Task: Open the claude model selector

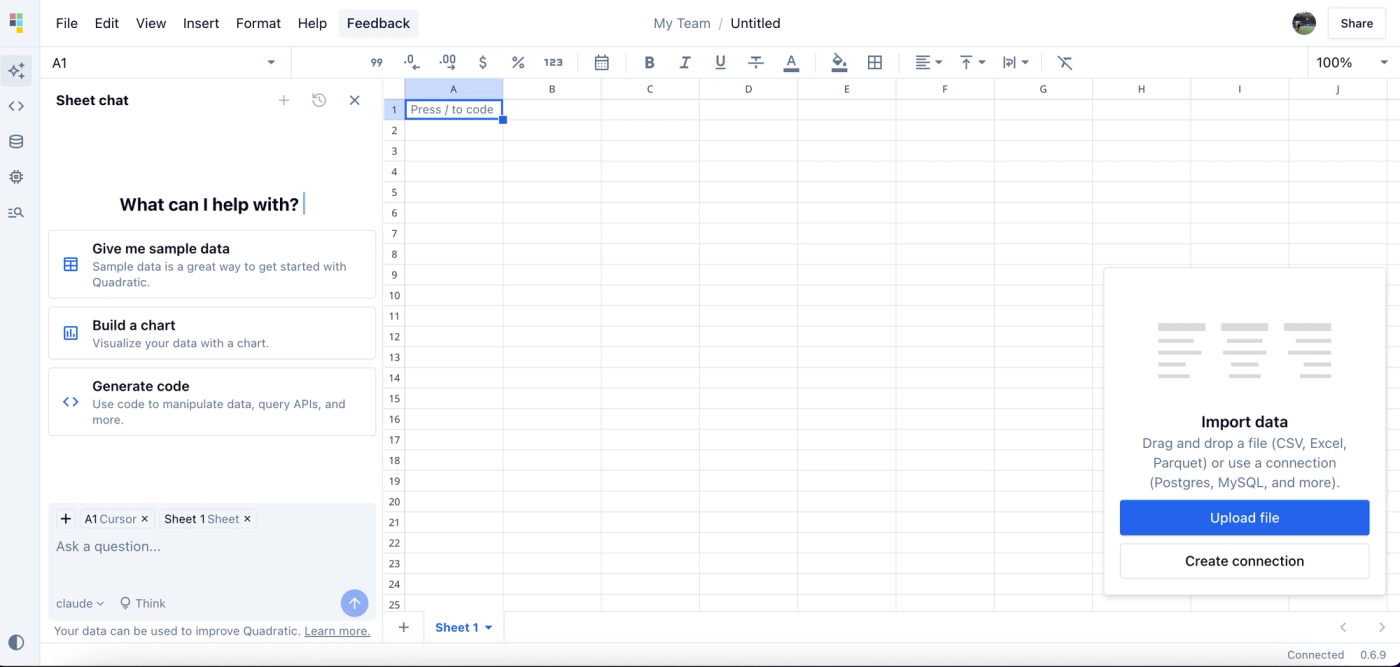Action: click(78, 603)
